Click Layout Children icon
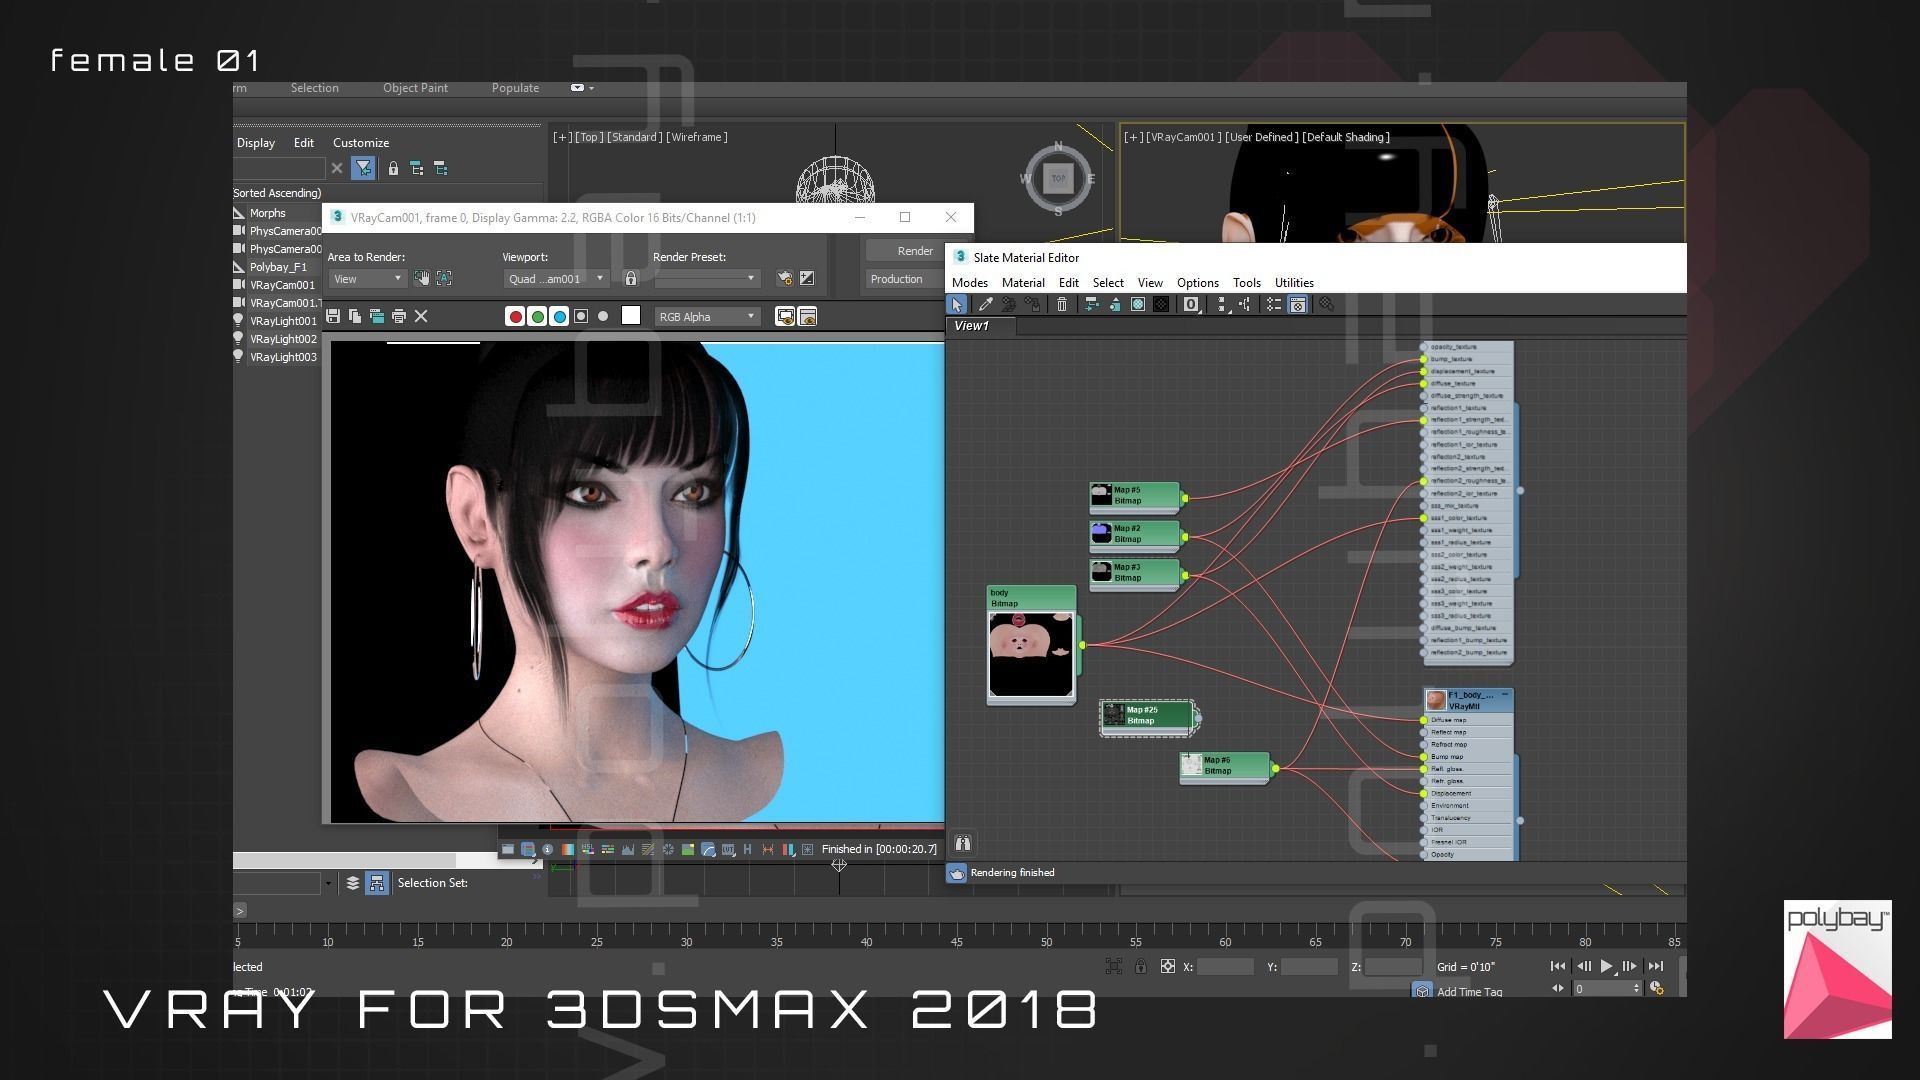 [1245, 305]
